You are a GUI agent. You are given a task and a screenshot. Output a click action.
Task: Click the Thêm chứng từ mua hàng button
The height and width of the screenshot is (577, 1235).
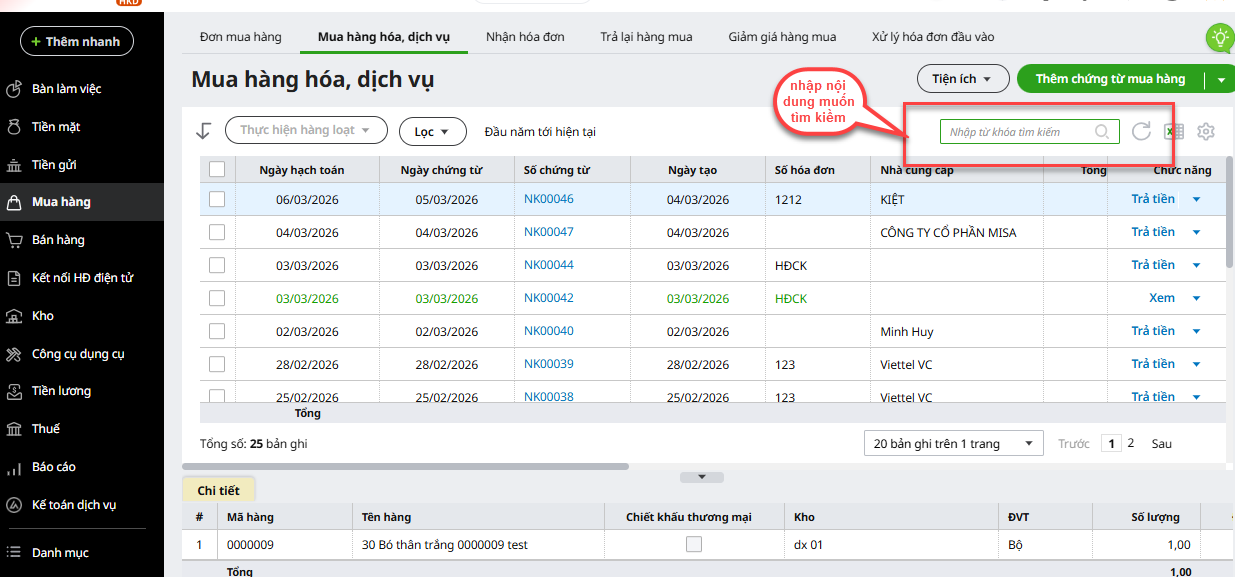click(x=1110, y=79)
